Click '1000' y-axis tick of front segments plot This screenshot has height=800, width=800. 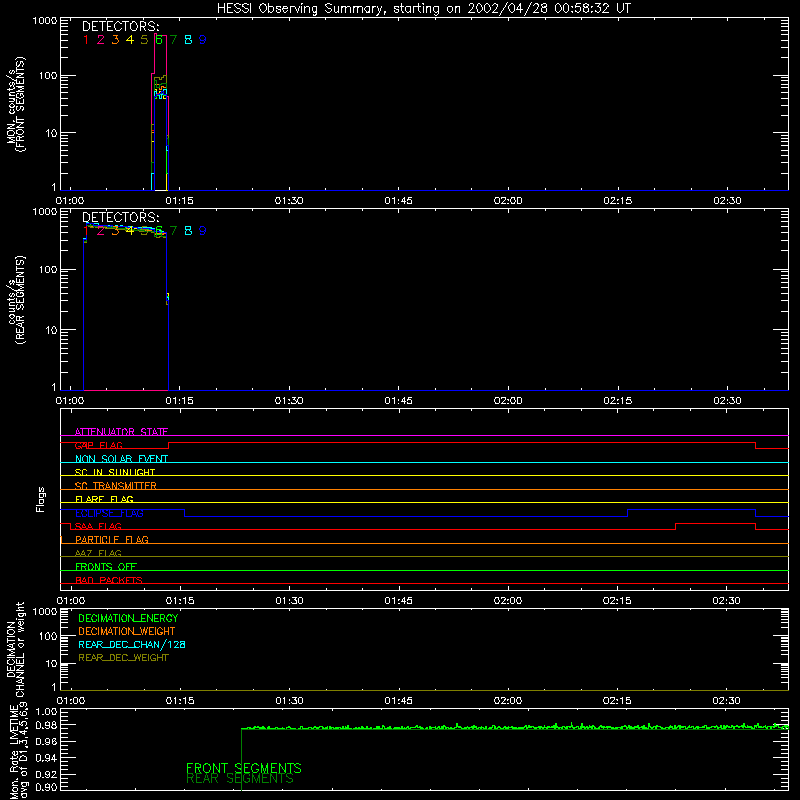45,21
